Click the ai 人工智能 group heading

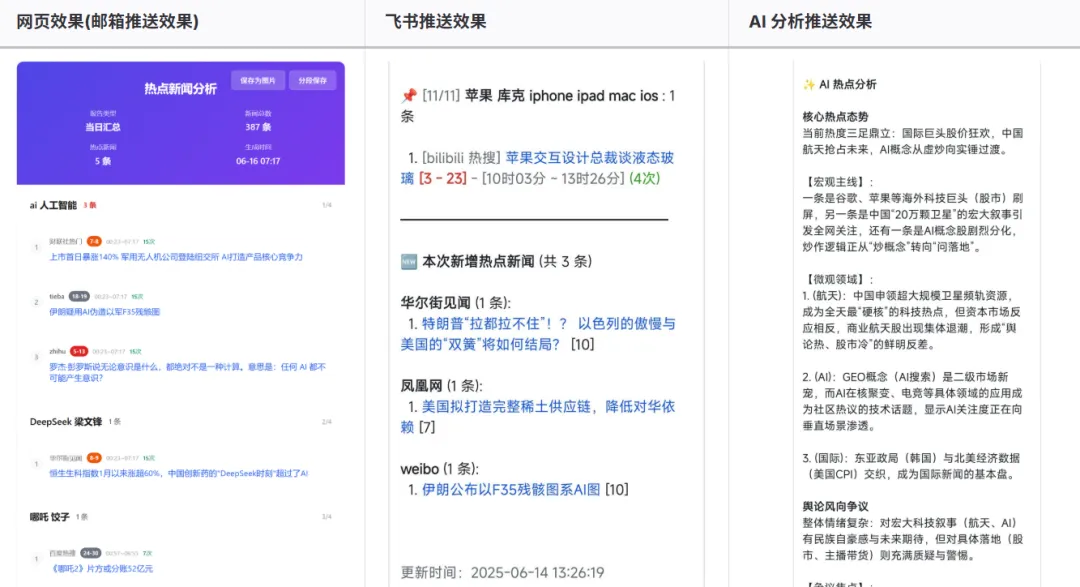coord(53,205)
